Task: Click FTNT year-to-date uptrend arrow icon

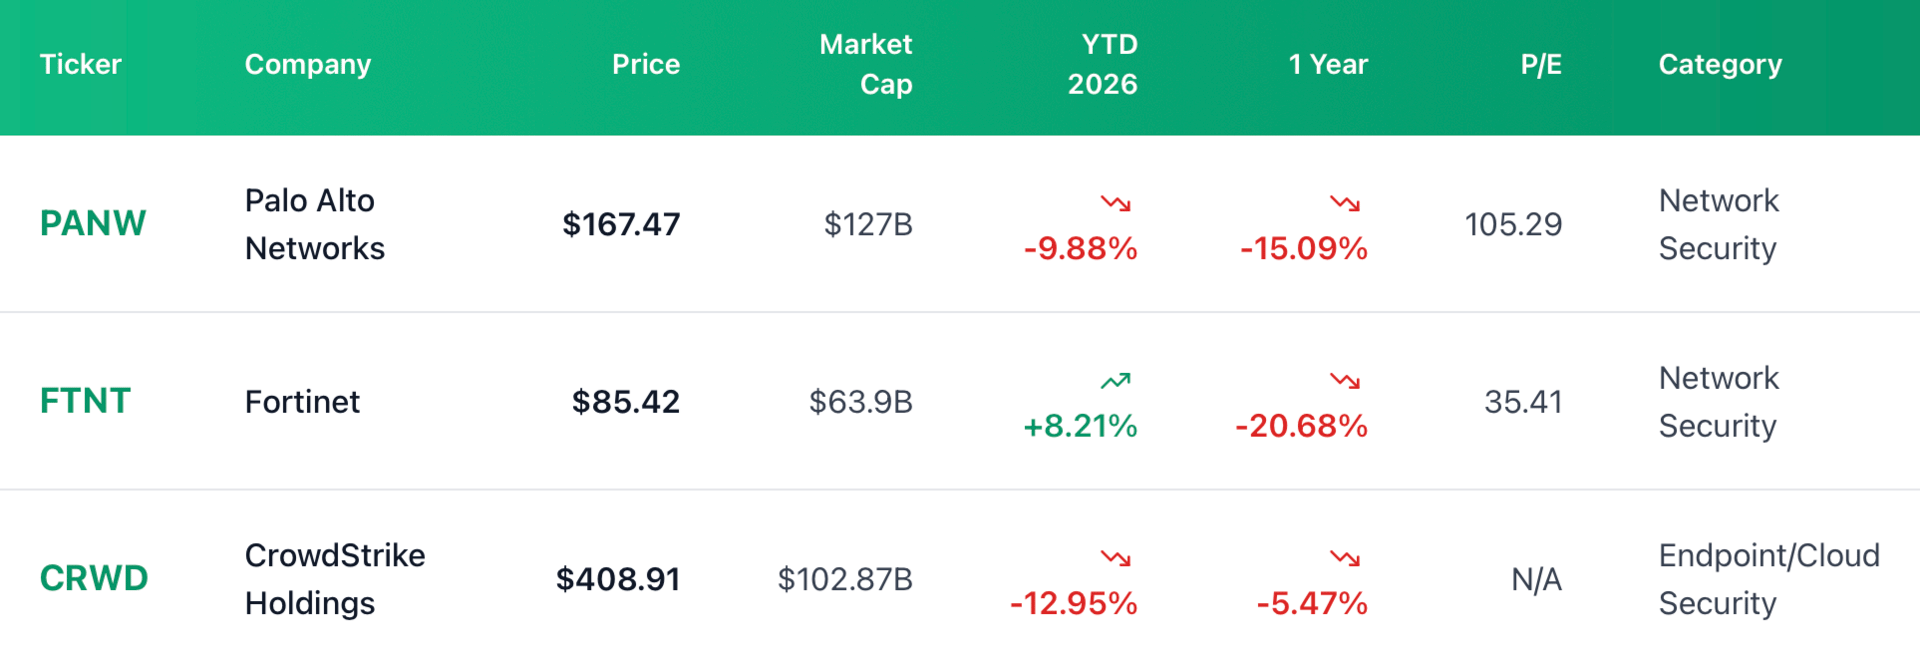Action: 1115,381
